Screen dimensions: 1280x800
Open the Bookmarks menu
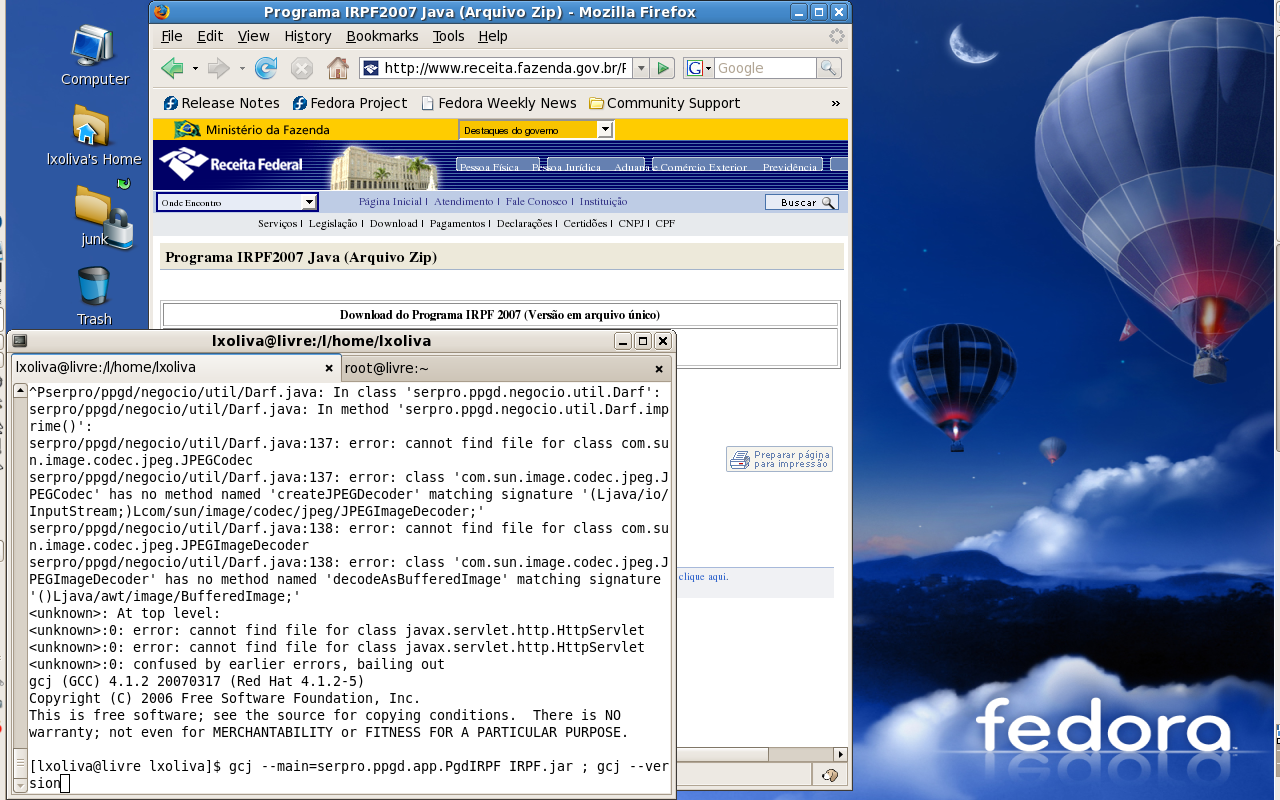point(382,36)
